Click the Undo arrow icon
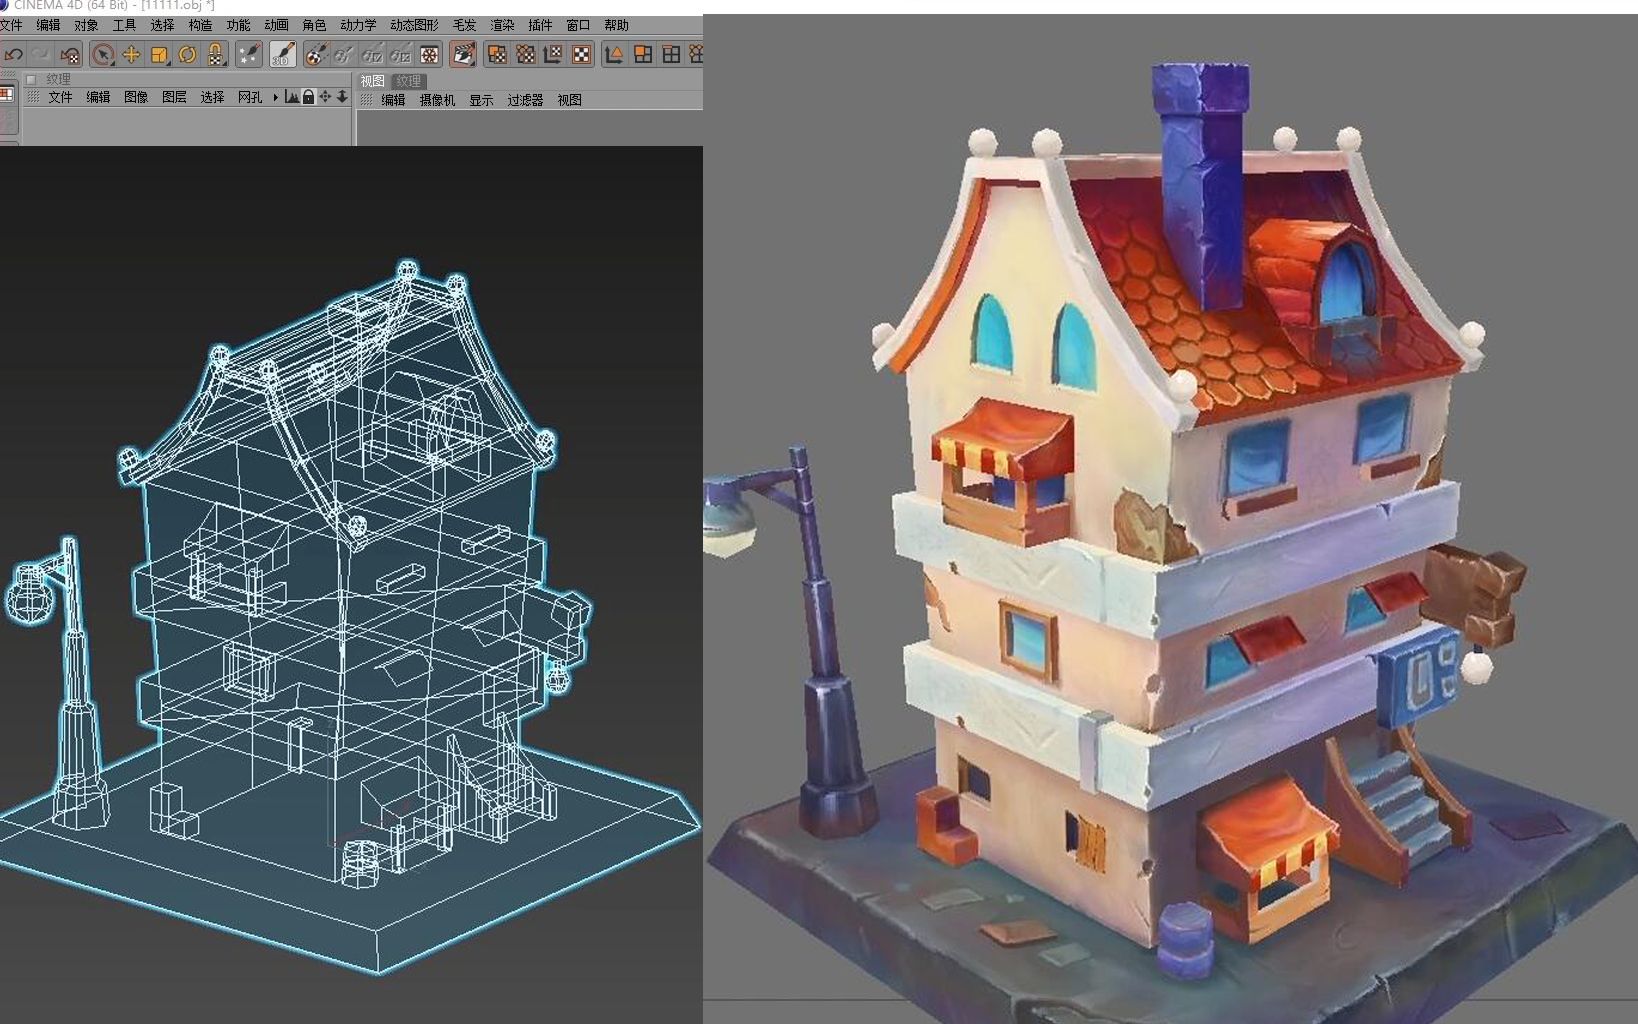This screenshot has height=1024, width=1638. 13,55
